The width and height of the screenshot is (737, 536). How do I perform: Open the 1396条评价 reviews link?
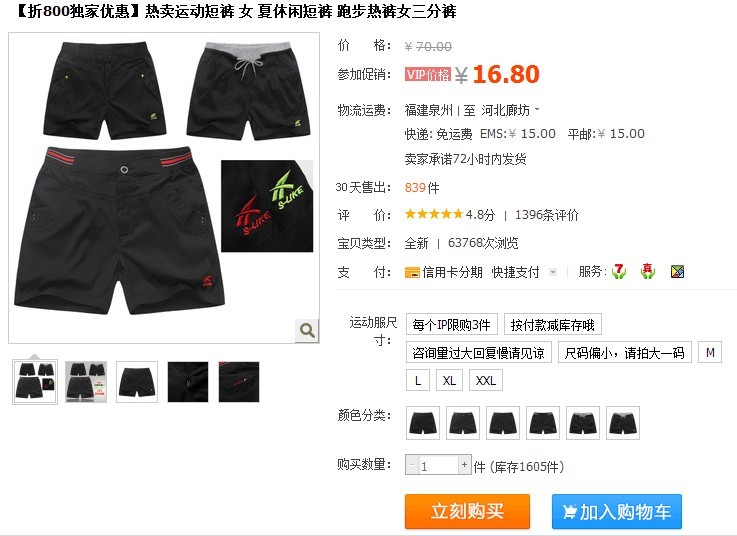pyautogui.click(x=547, y=215)
